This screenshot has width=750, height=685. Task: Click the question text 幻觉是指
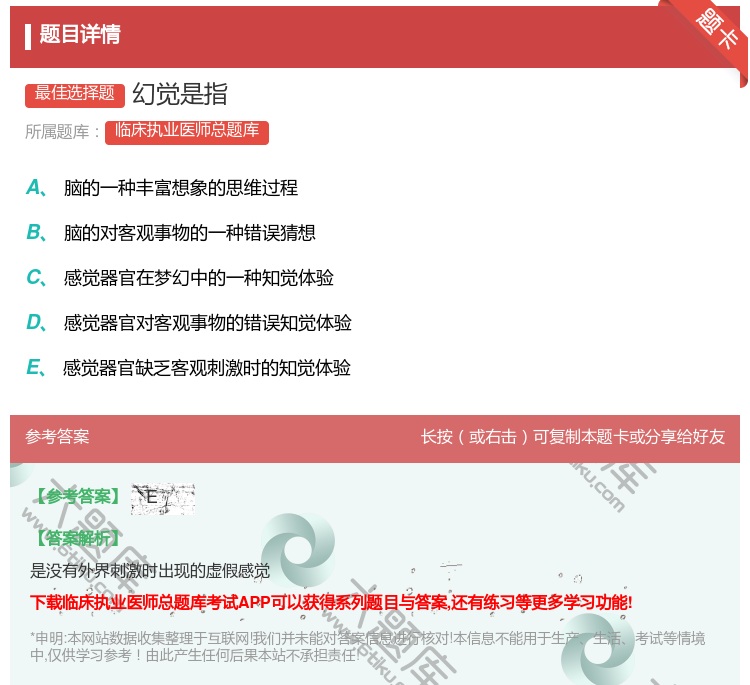tap(180, 94)
